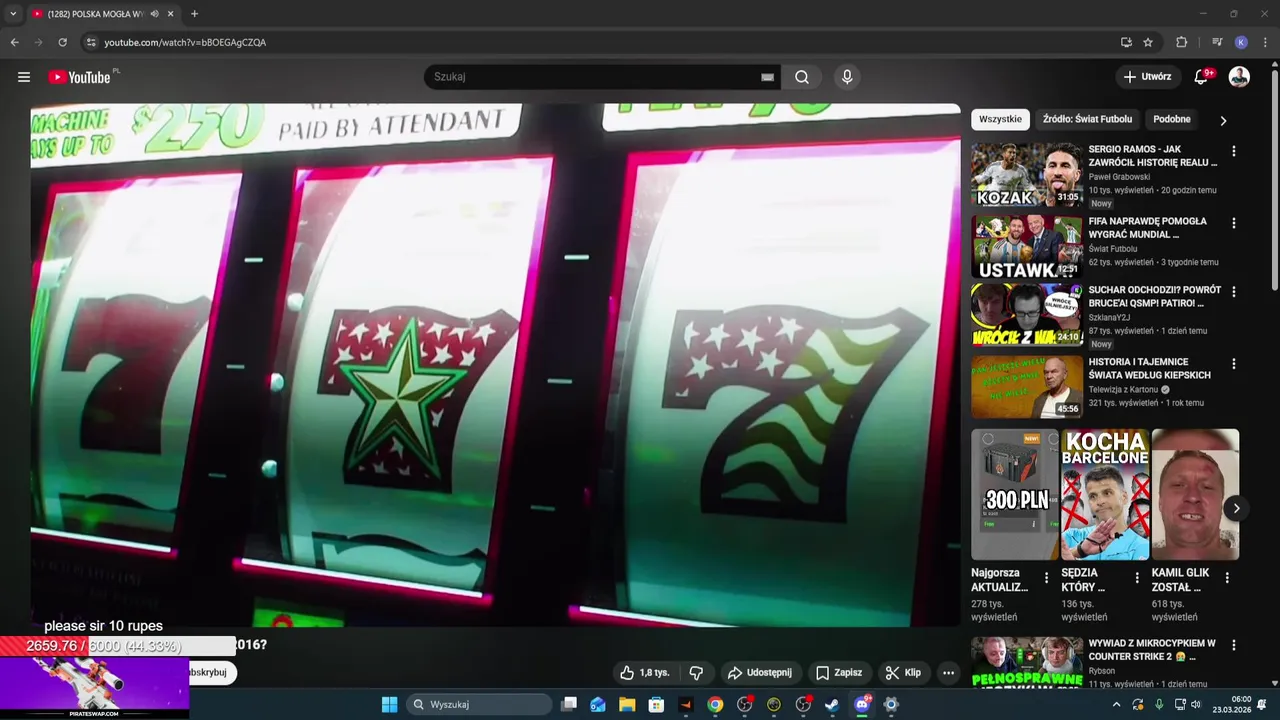Expand the Chrome tab search dropdown

tap(13, 14)
